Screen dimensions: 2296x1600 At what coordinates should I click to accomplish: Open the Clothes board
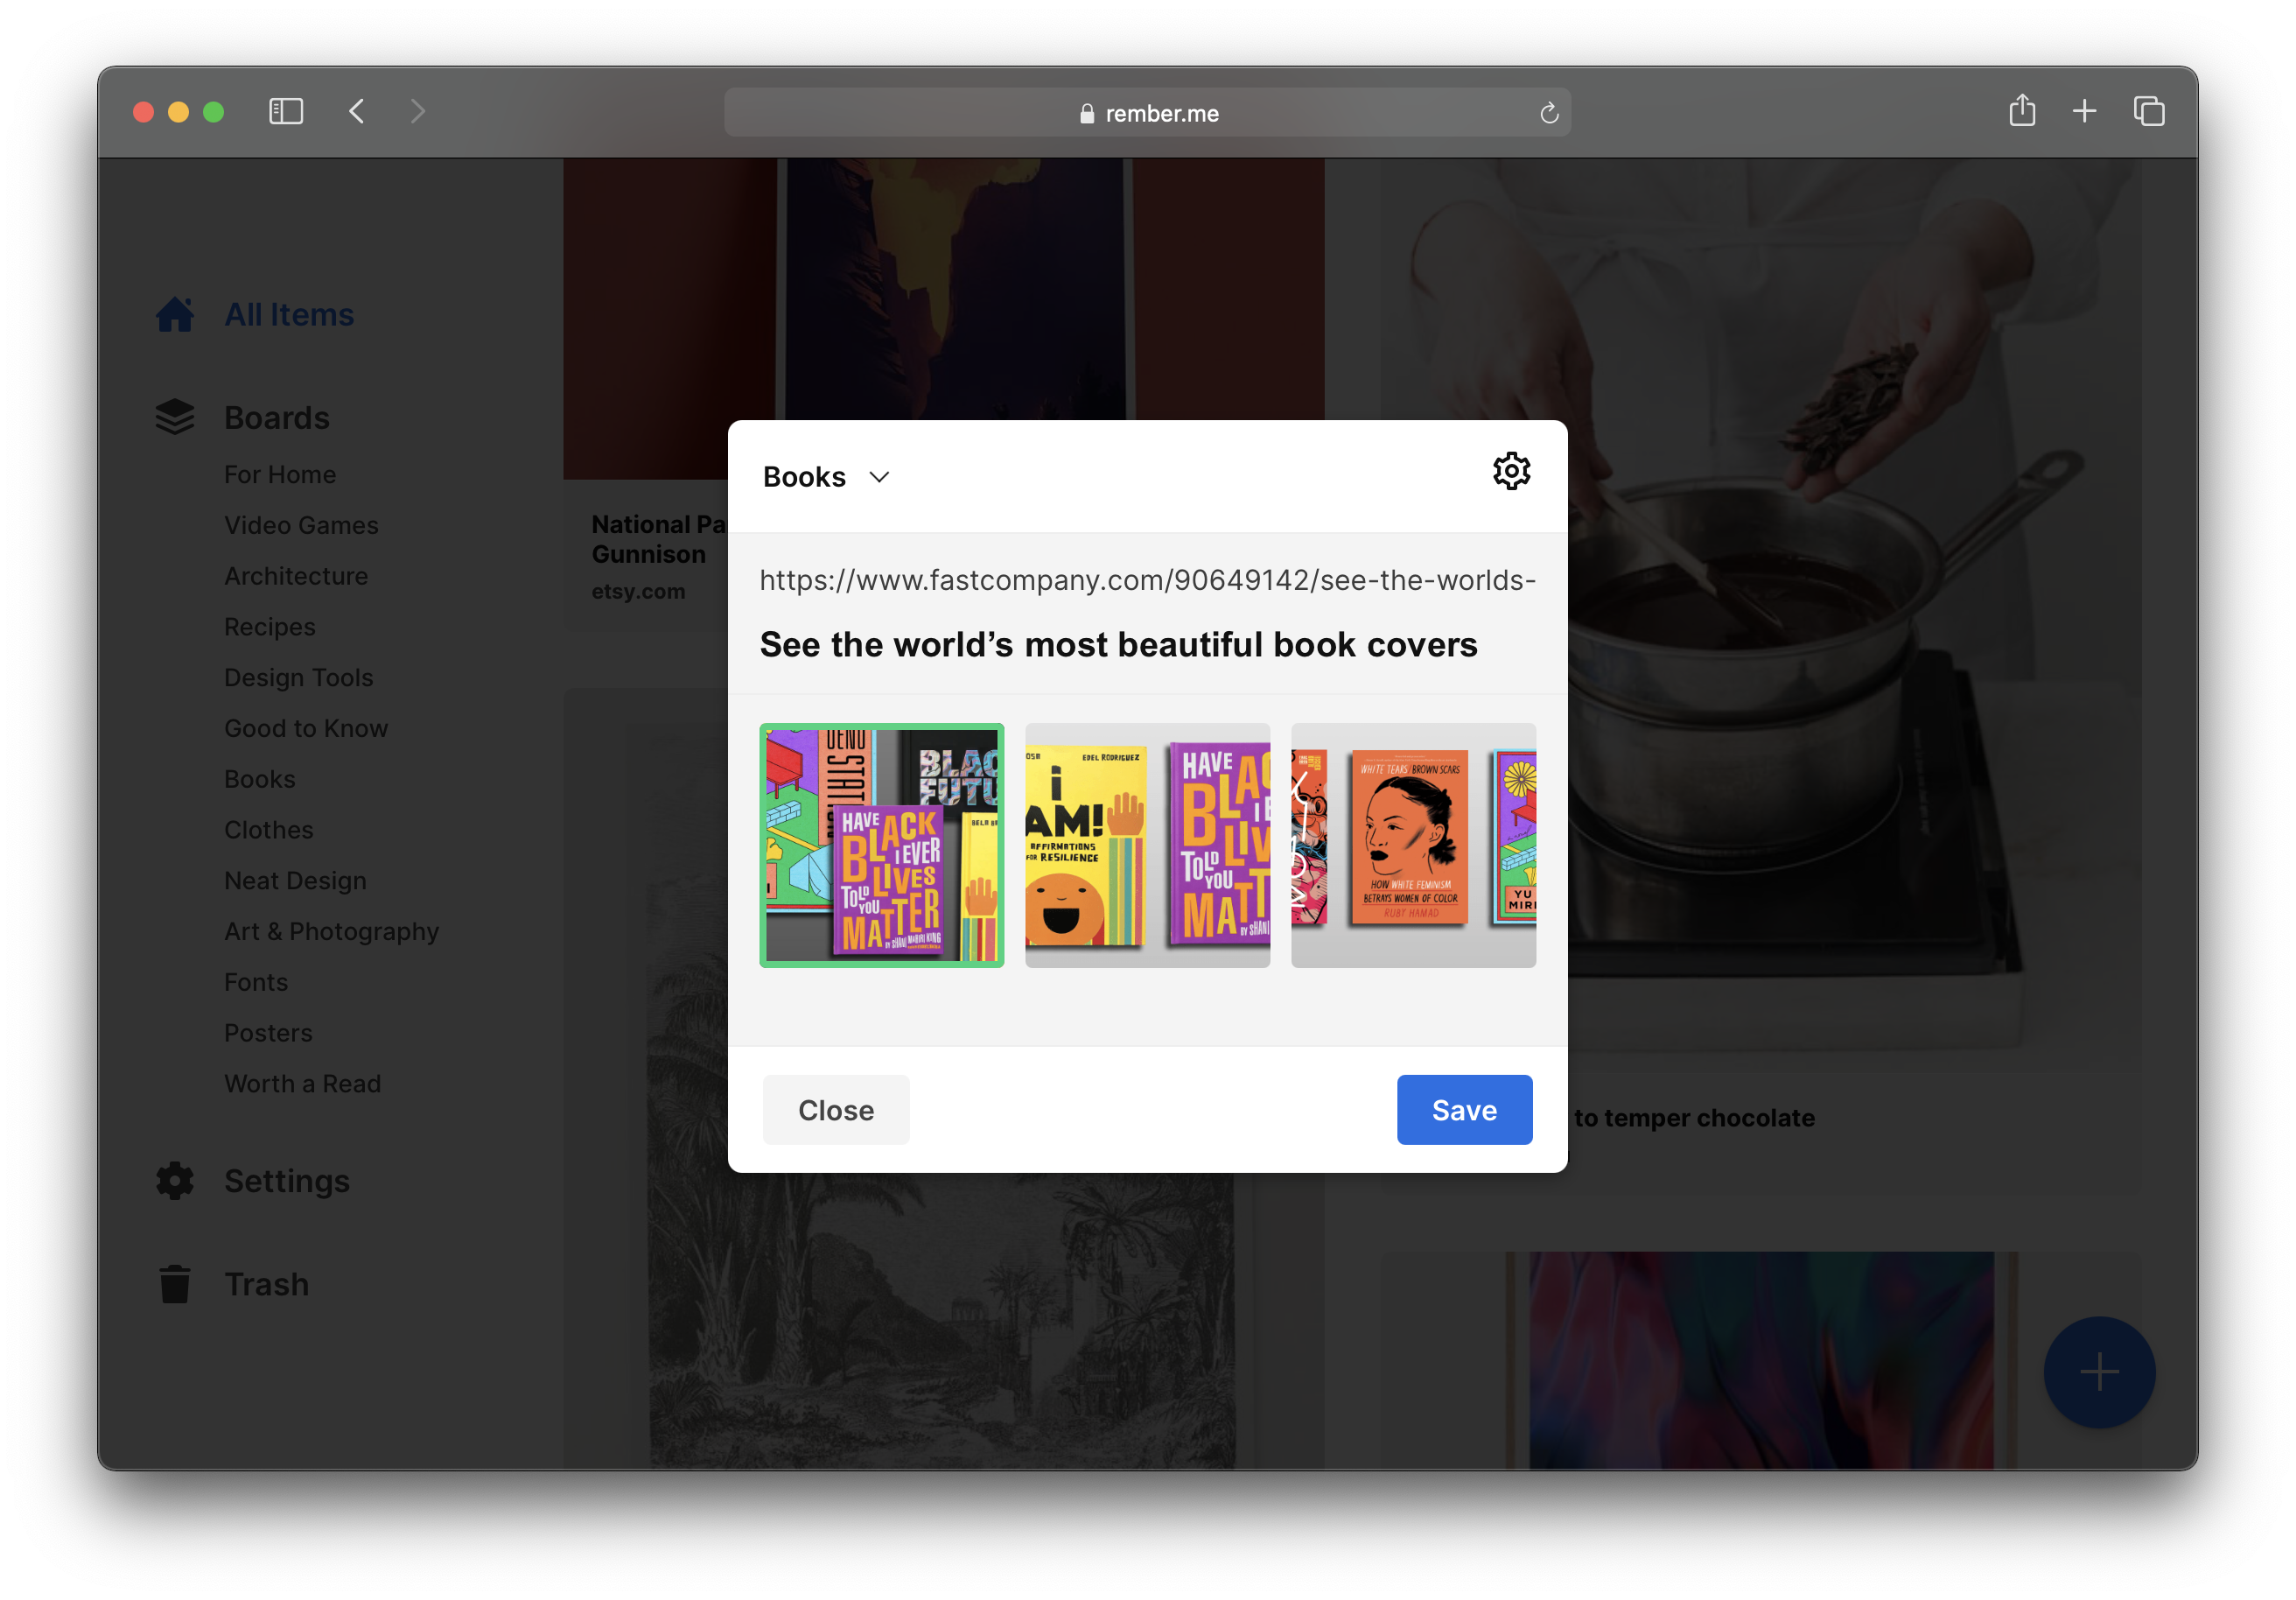[269, 831]
